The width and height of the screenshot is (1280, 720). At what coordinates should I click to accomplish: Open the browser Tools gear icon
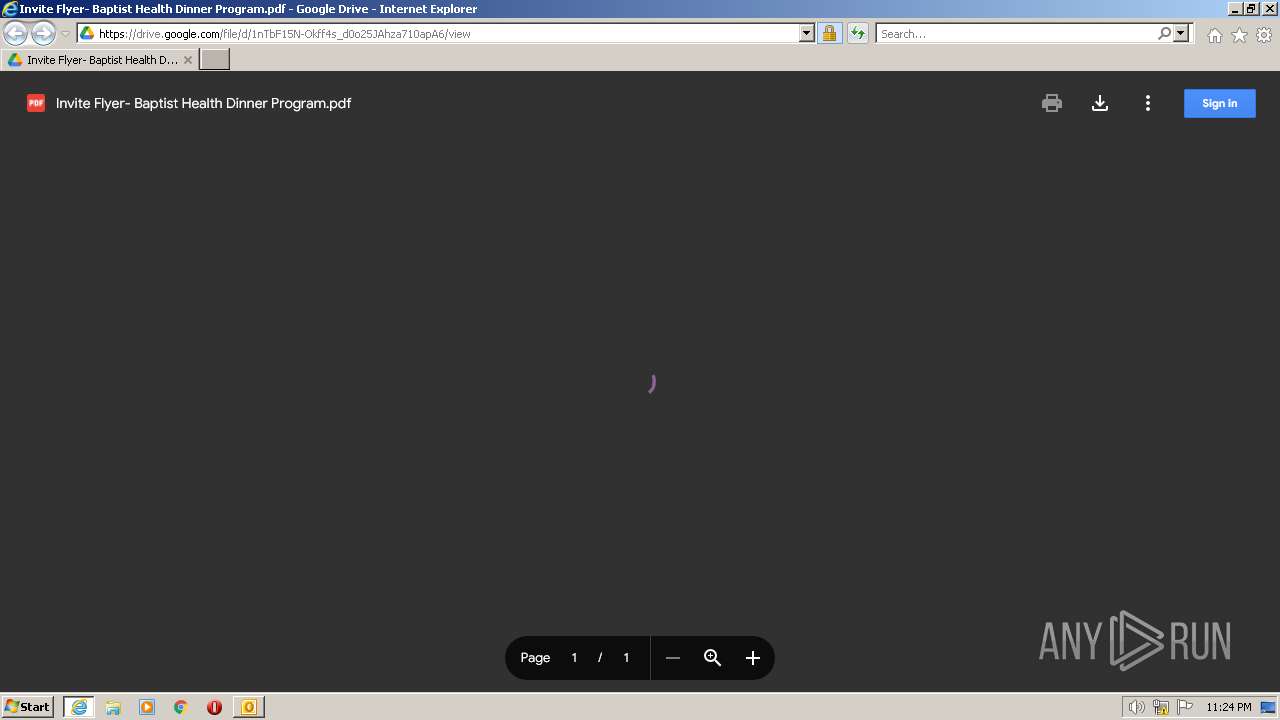(x=1264, y=35)
